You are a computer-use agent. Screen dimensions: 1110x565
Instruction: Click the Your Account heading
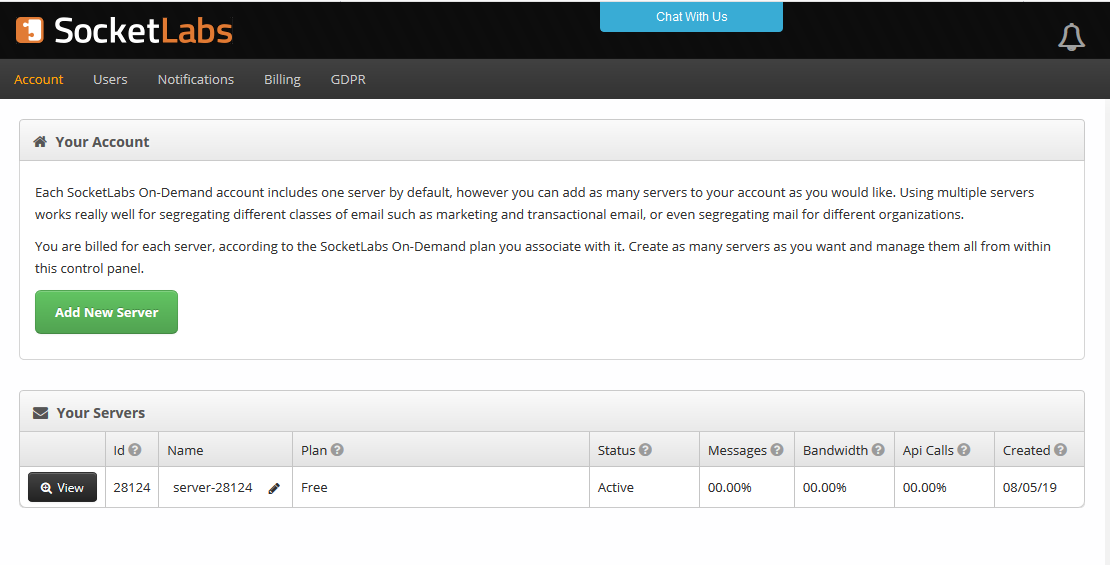pyautogui.click(x=102, y=142)
